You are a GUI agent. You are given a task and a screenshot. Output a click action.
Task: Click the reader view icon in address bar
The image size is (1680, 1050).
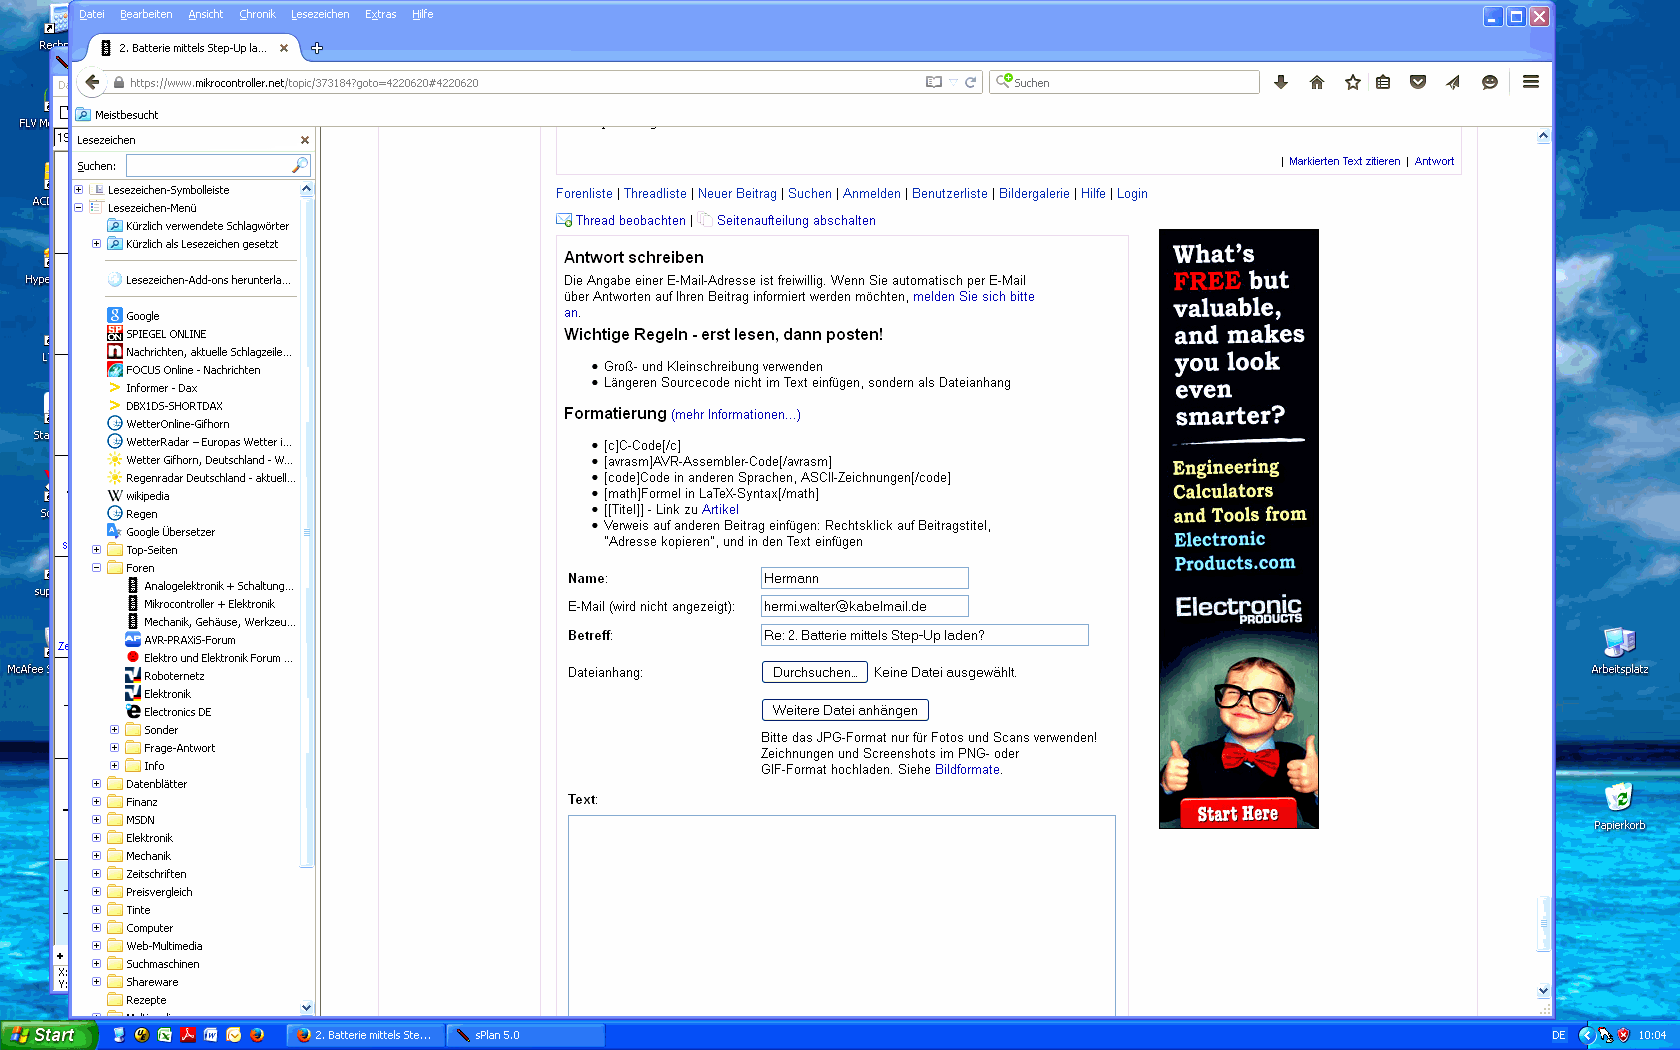934,82
